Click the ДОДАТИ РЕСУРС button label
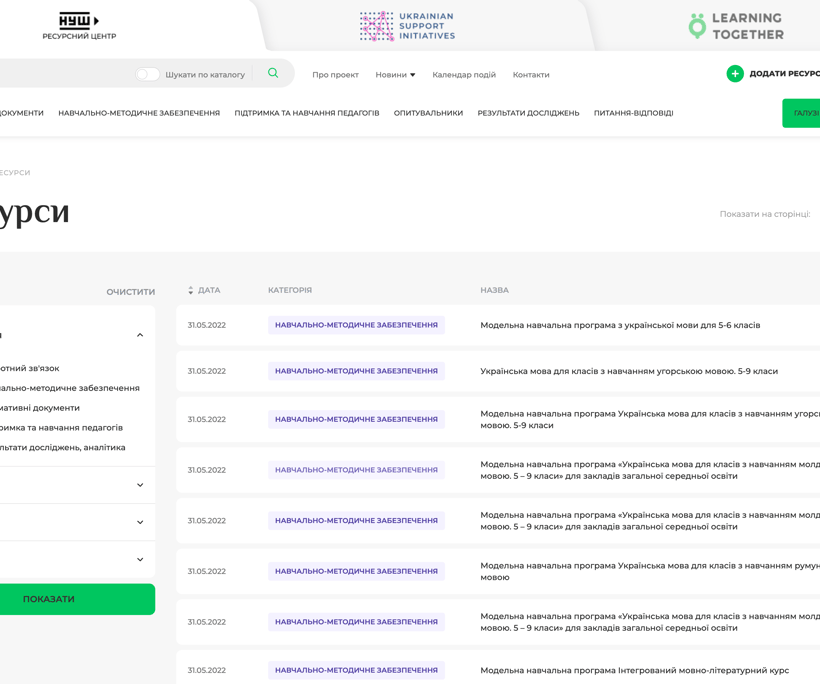Viewport: 820px width, 684px height. [784, 74]
